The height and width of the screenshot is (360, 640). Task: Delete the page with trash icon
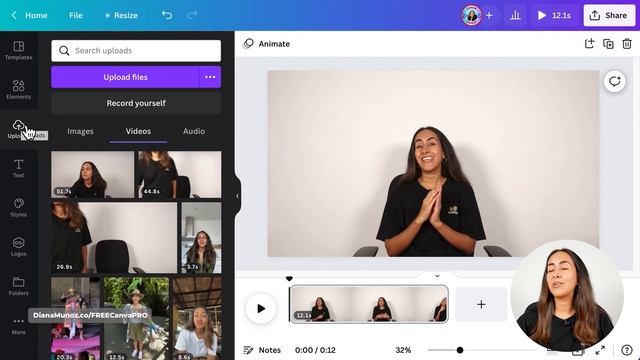pos(627,44)
